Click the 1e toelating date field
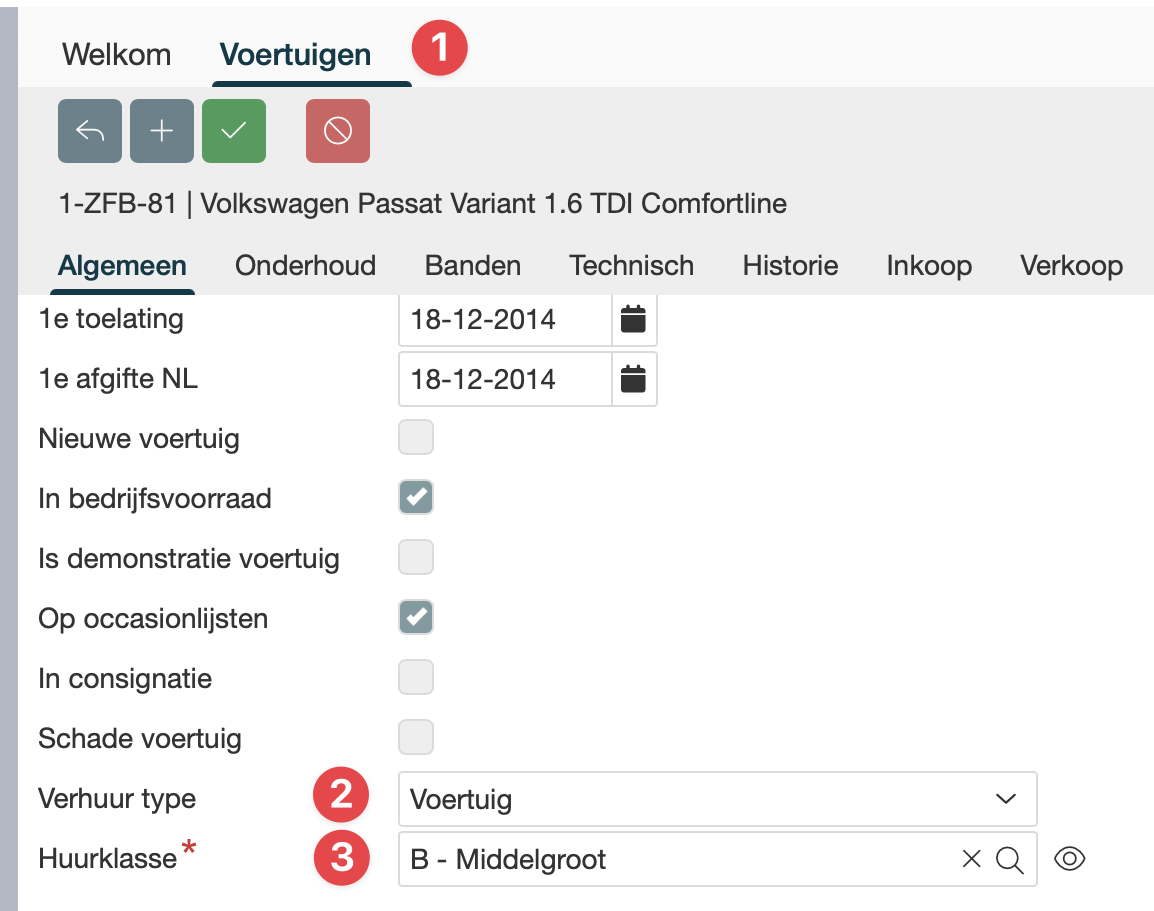1154x911 pixels. [504, 320]
